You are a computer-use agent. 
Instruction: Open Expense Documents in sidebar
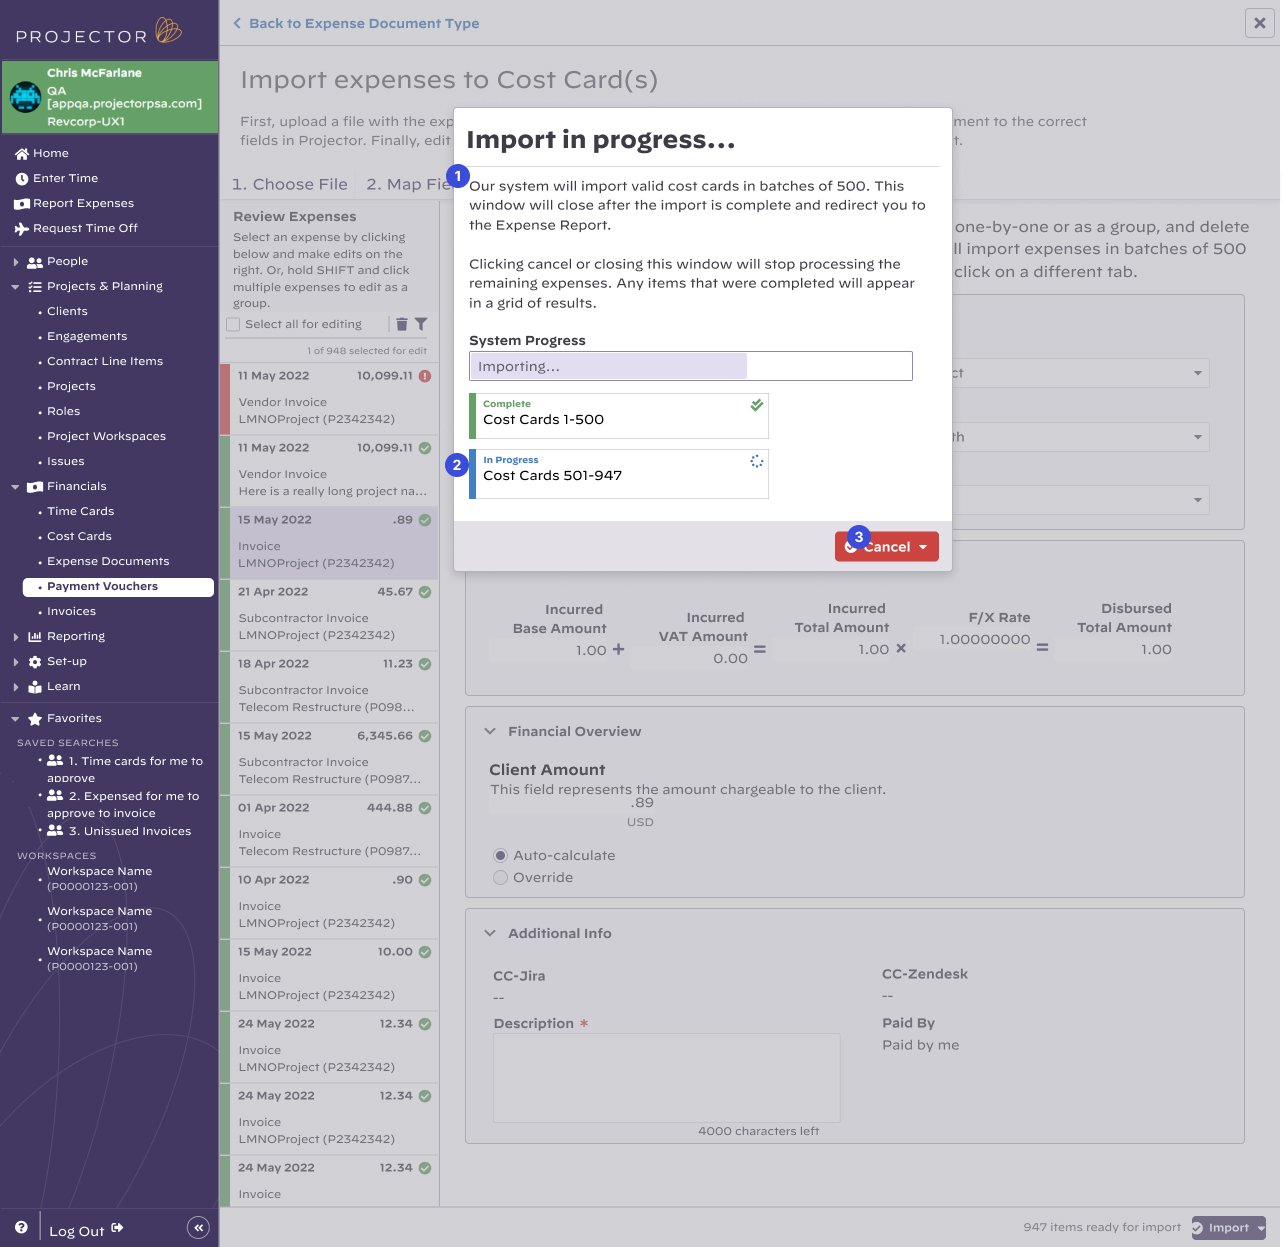point(108,562)
